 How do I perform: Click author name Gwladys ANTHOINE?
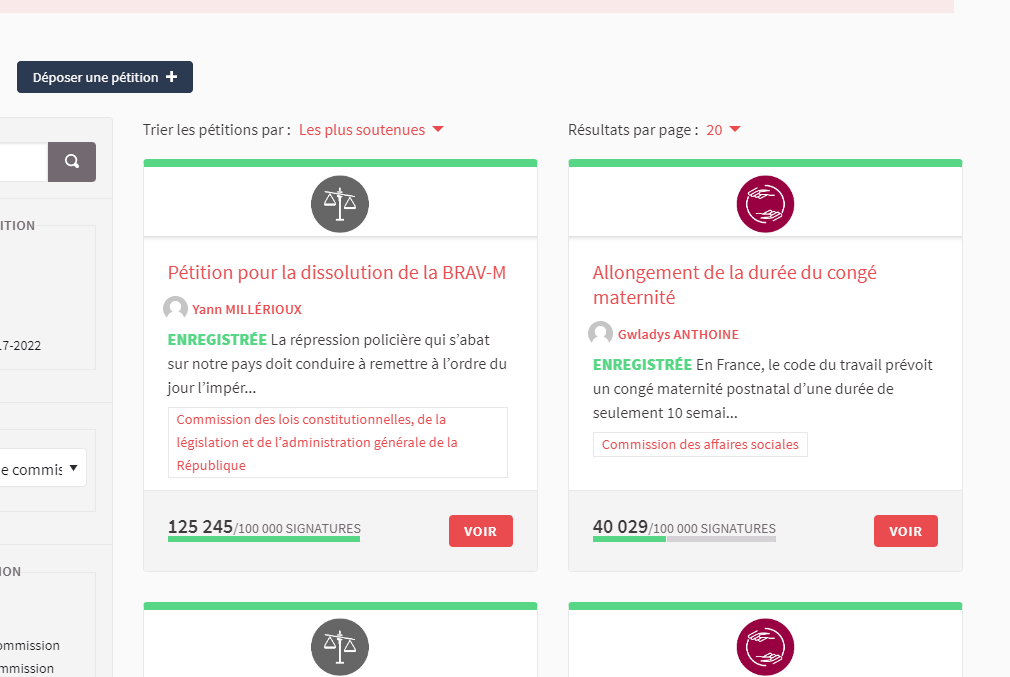coord(678,334)
